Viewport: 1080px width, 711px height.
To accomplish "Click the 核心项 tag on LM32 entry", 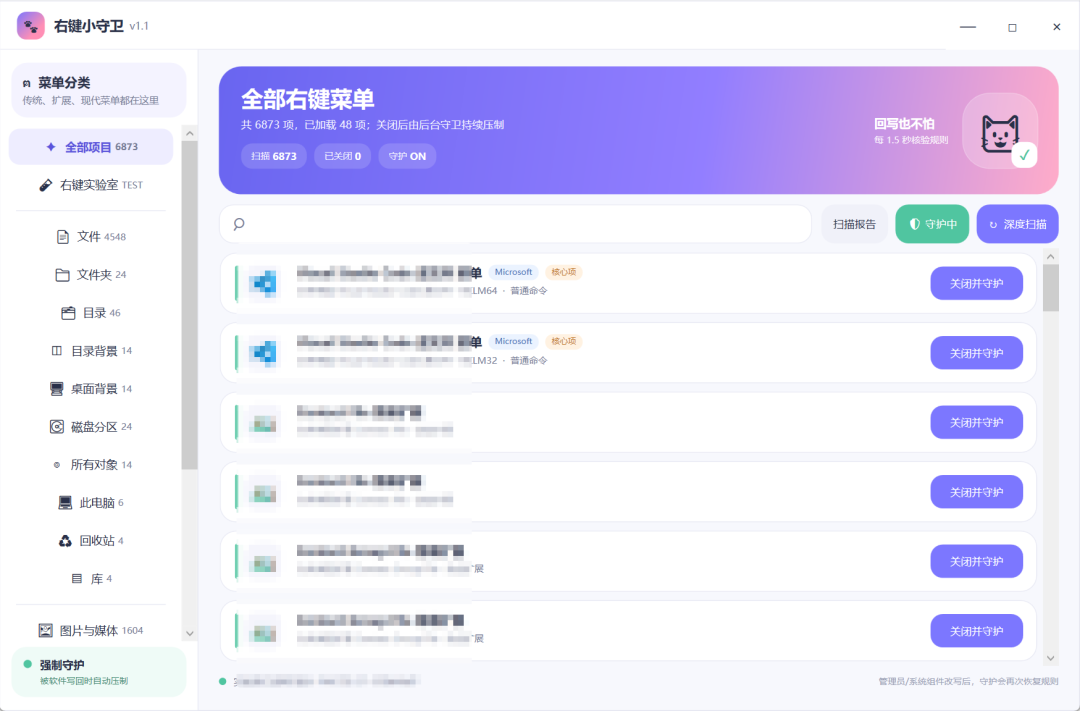I will pos(563,342).
